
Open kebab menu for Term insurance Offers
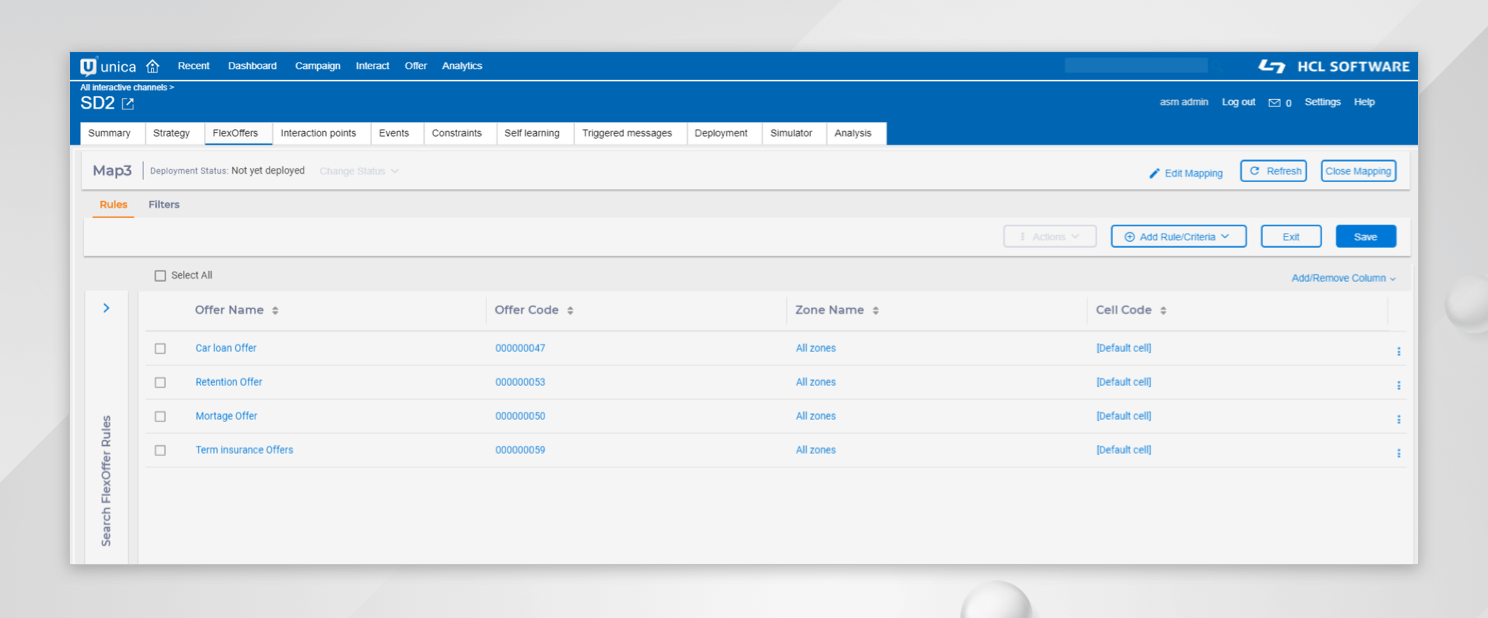1398,453
